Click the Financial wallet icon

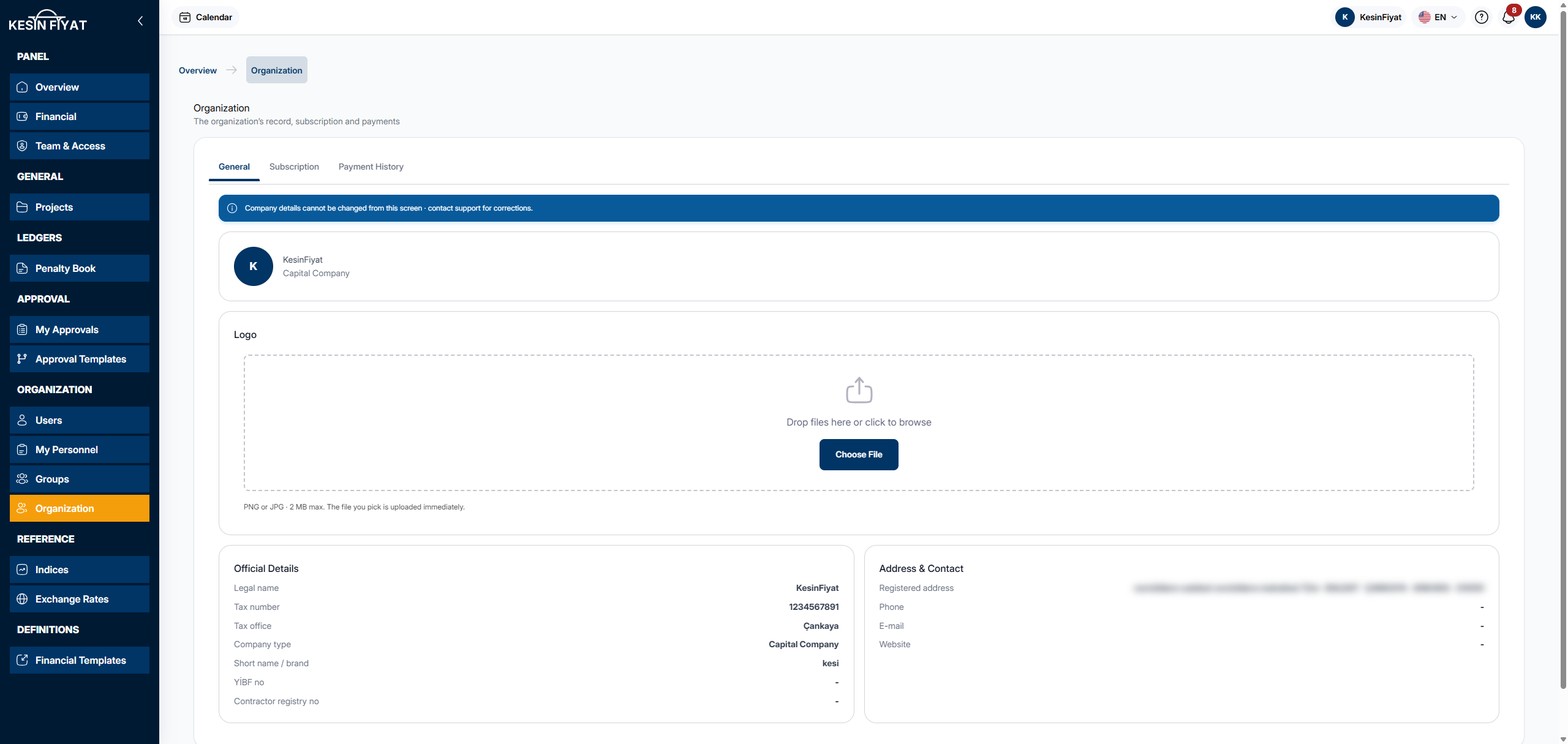pos(23,116)
